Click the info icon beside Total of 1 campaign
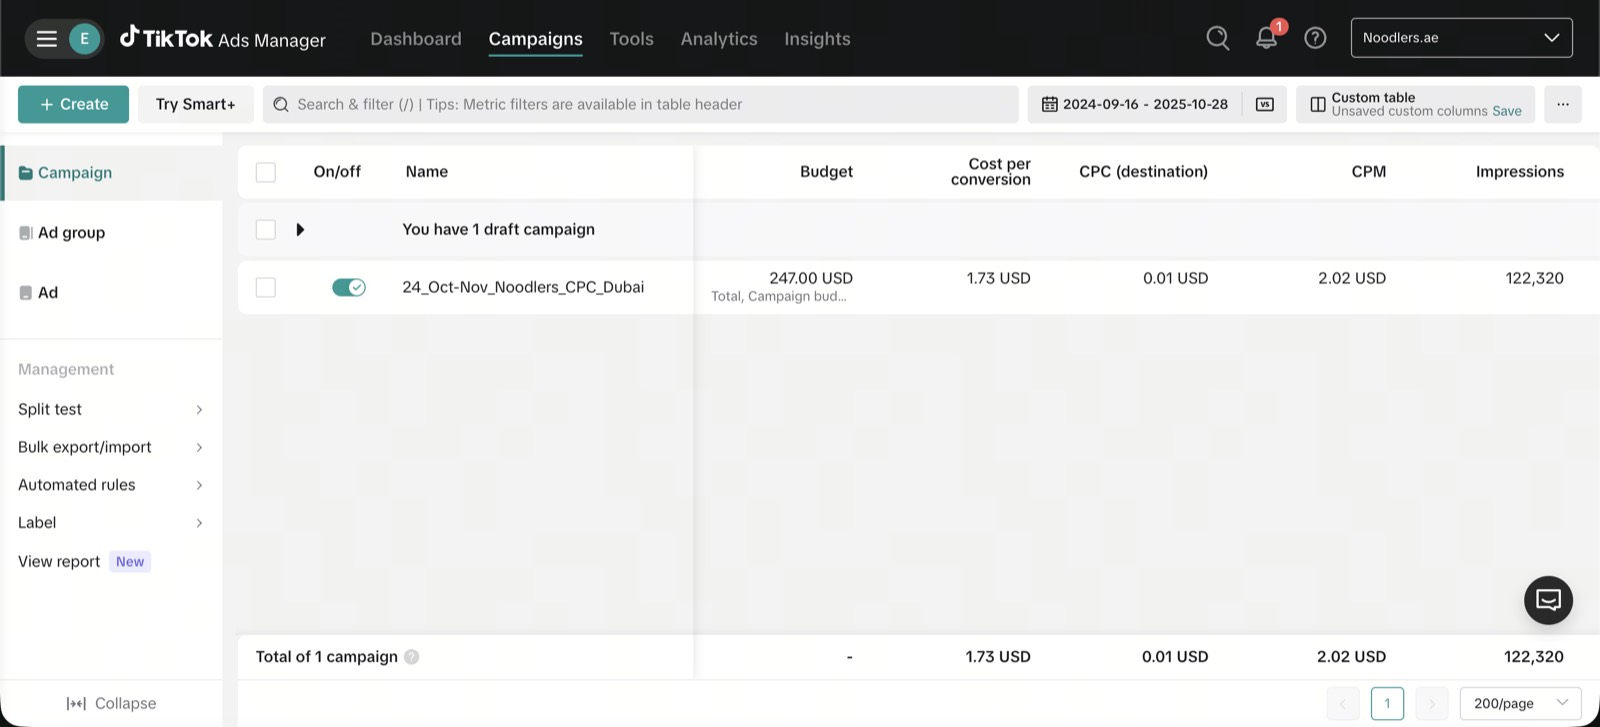The height and width of the screenshot is (727, 1600). point(411,657)
